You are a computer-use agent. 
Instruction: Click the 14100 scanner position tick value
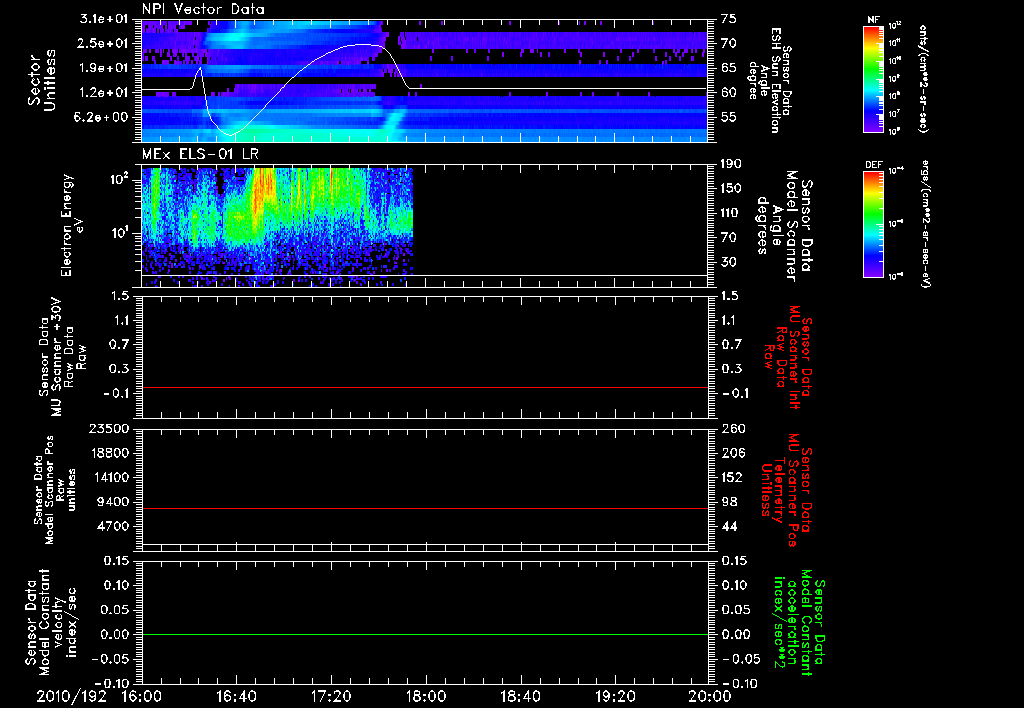click(x=110, y=477)
